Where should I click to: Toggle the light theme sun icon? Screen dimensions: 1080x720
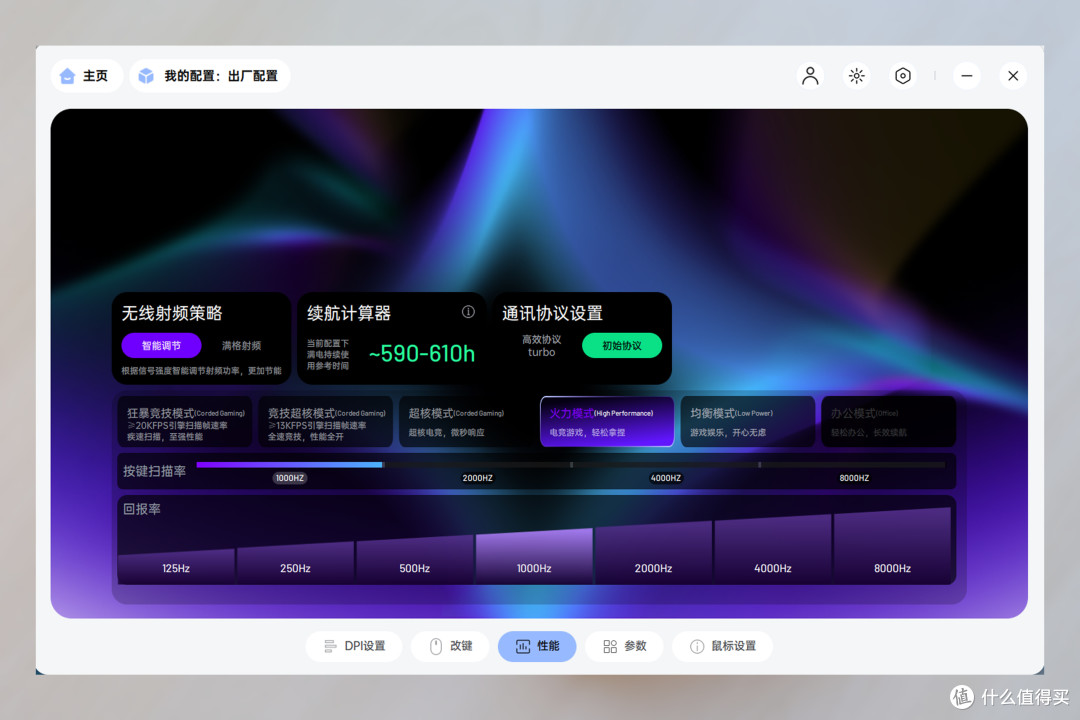point(856,76)
